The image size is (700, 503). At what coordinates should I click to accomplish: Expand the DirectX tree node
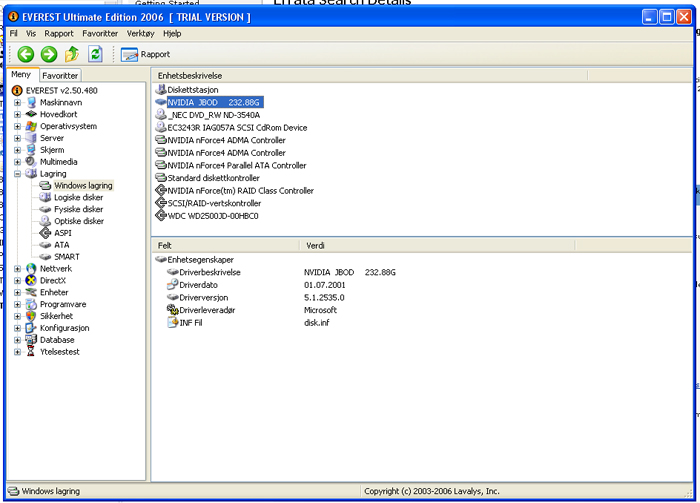[x=17, y=281]
